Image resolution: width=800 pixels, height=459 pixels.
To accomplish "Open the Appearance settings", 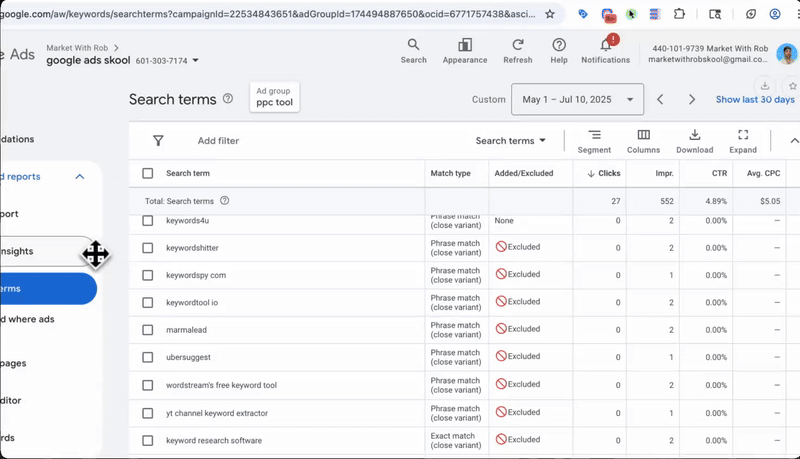I will click(x=465, y=51).
